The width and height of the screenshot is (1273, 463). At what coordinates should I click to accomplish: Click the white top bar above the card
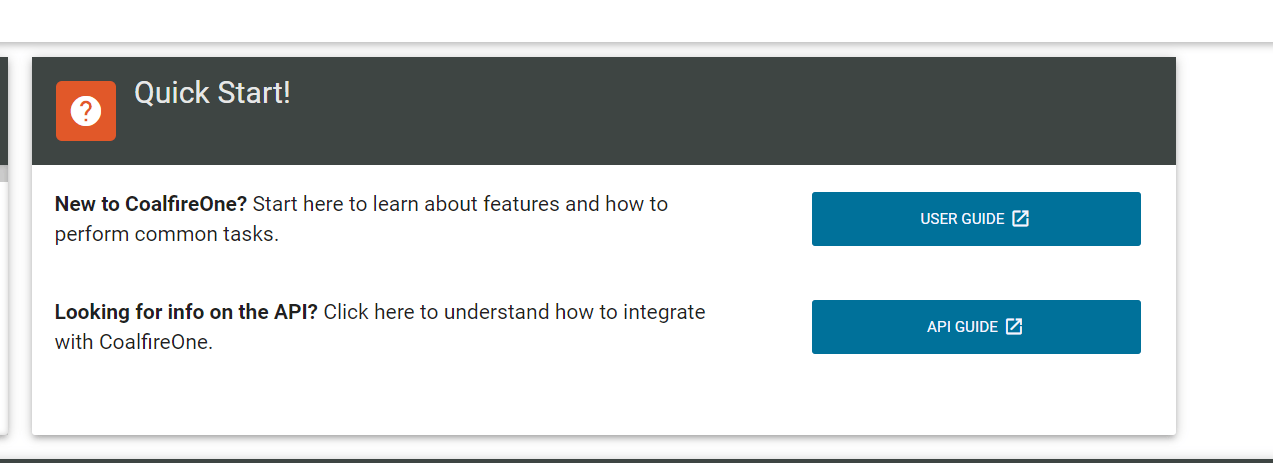pos(636,20)
